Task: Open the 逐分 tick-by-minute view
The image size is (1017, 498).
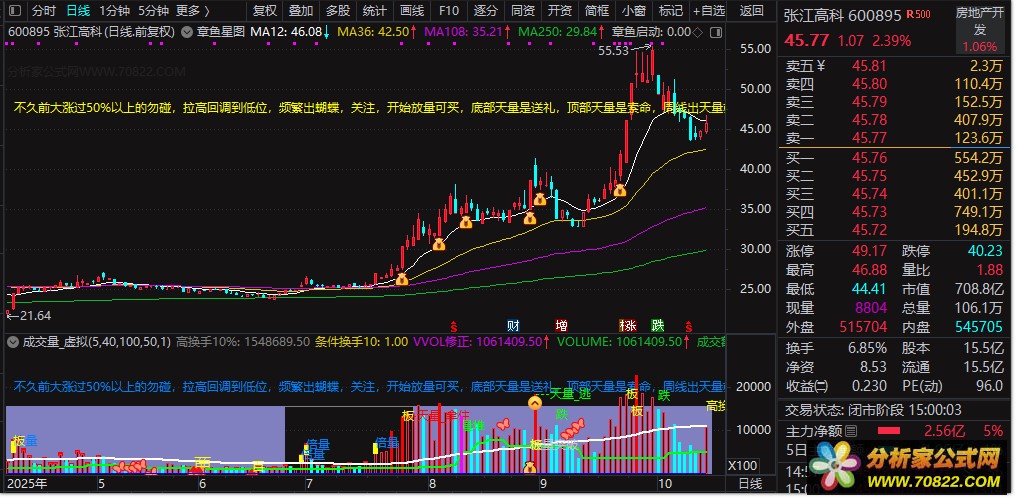Action: pyautogui.click(x=486, y=11)
